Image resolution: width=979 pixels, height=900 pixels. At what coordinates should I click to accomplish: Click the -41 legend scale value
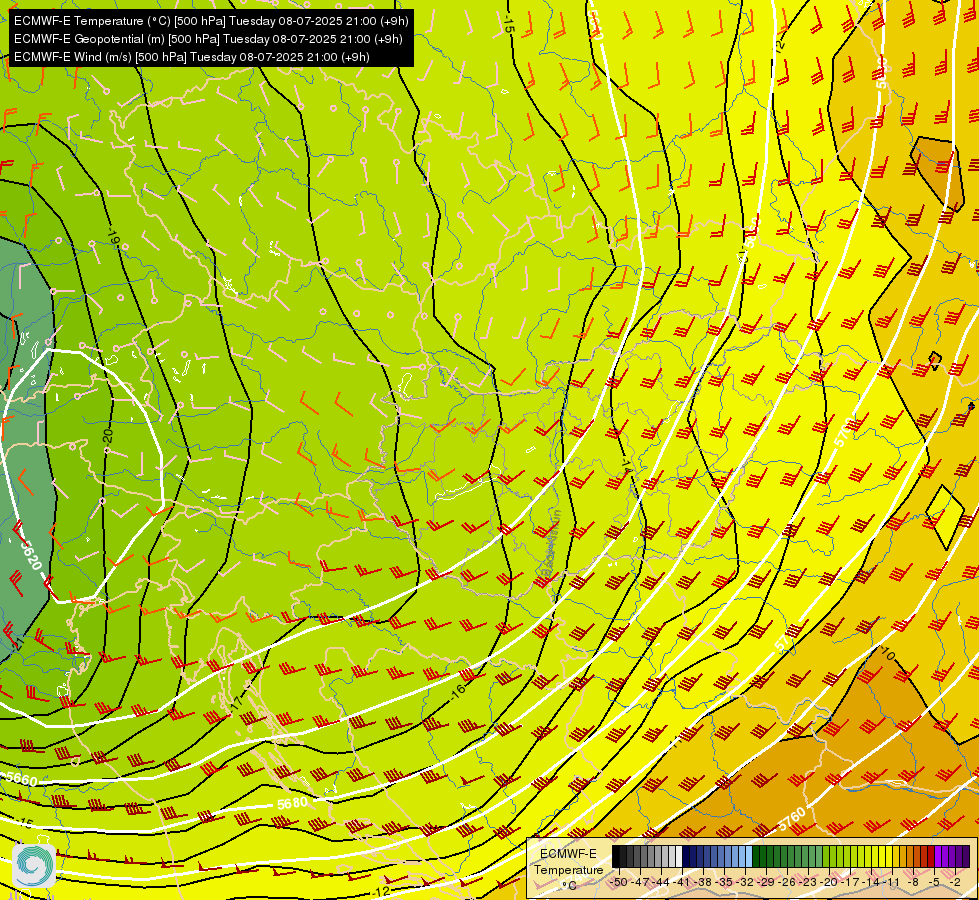tap(681, 882)
